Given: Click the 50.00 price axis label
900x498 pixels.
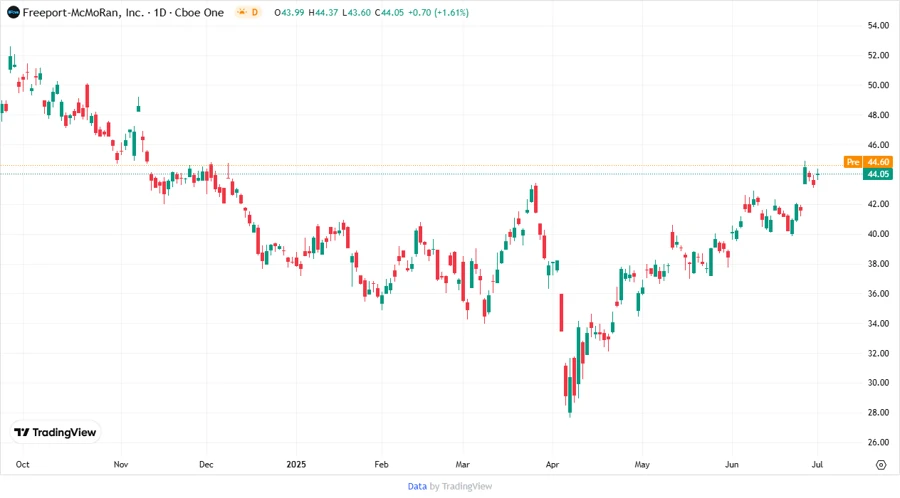Looking at the screenshot, I should tap(878, 85).
